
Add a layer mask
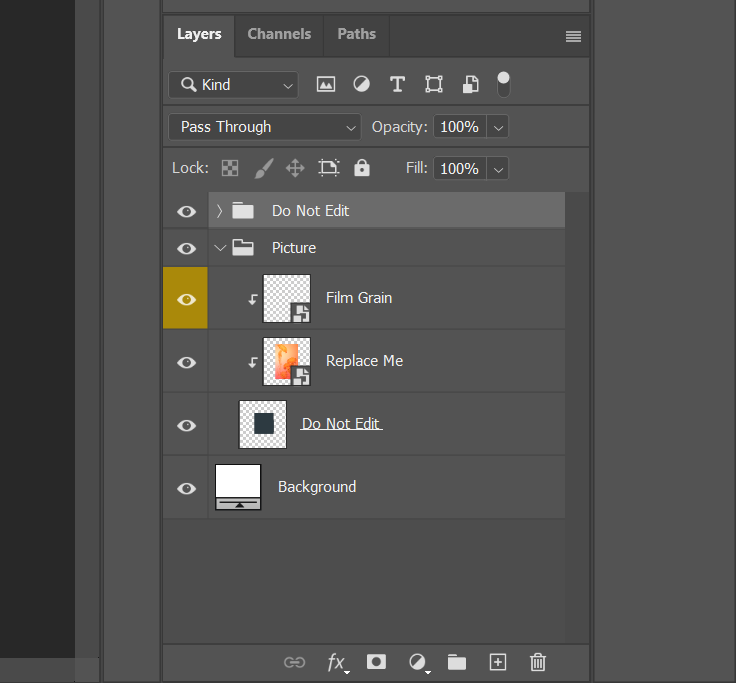[376, 662]
